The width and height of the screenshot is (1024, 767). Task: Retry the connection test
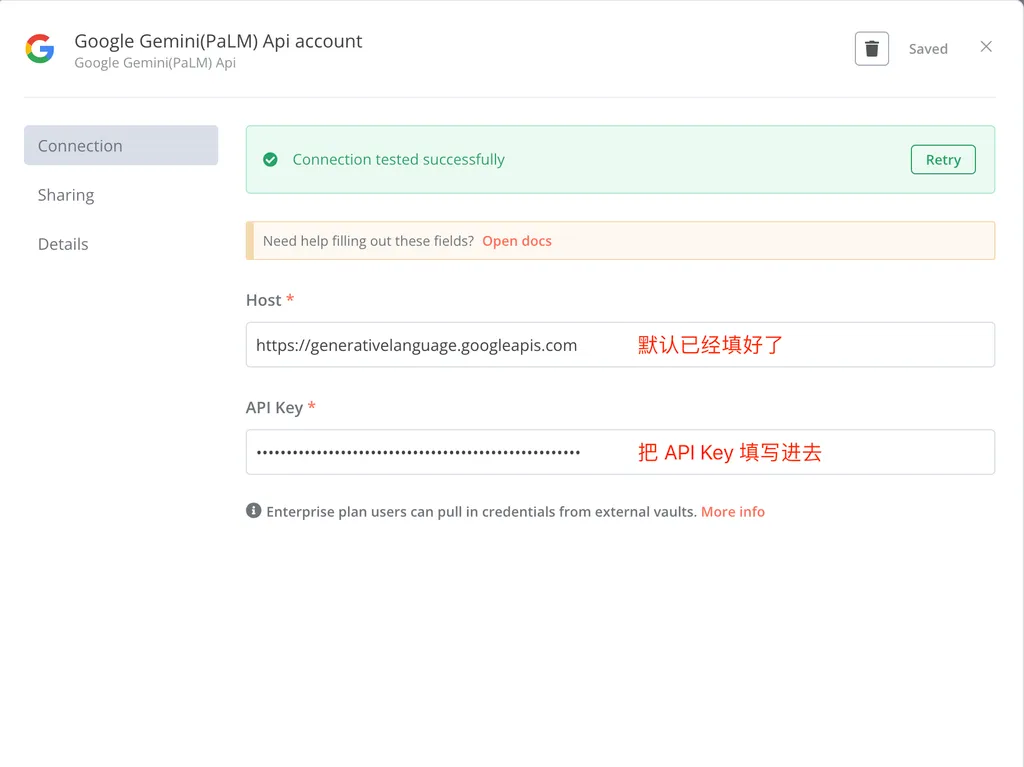[x=943, y=159]
